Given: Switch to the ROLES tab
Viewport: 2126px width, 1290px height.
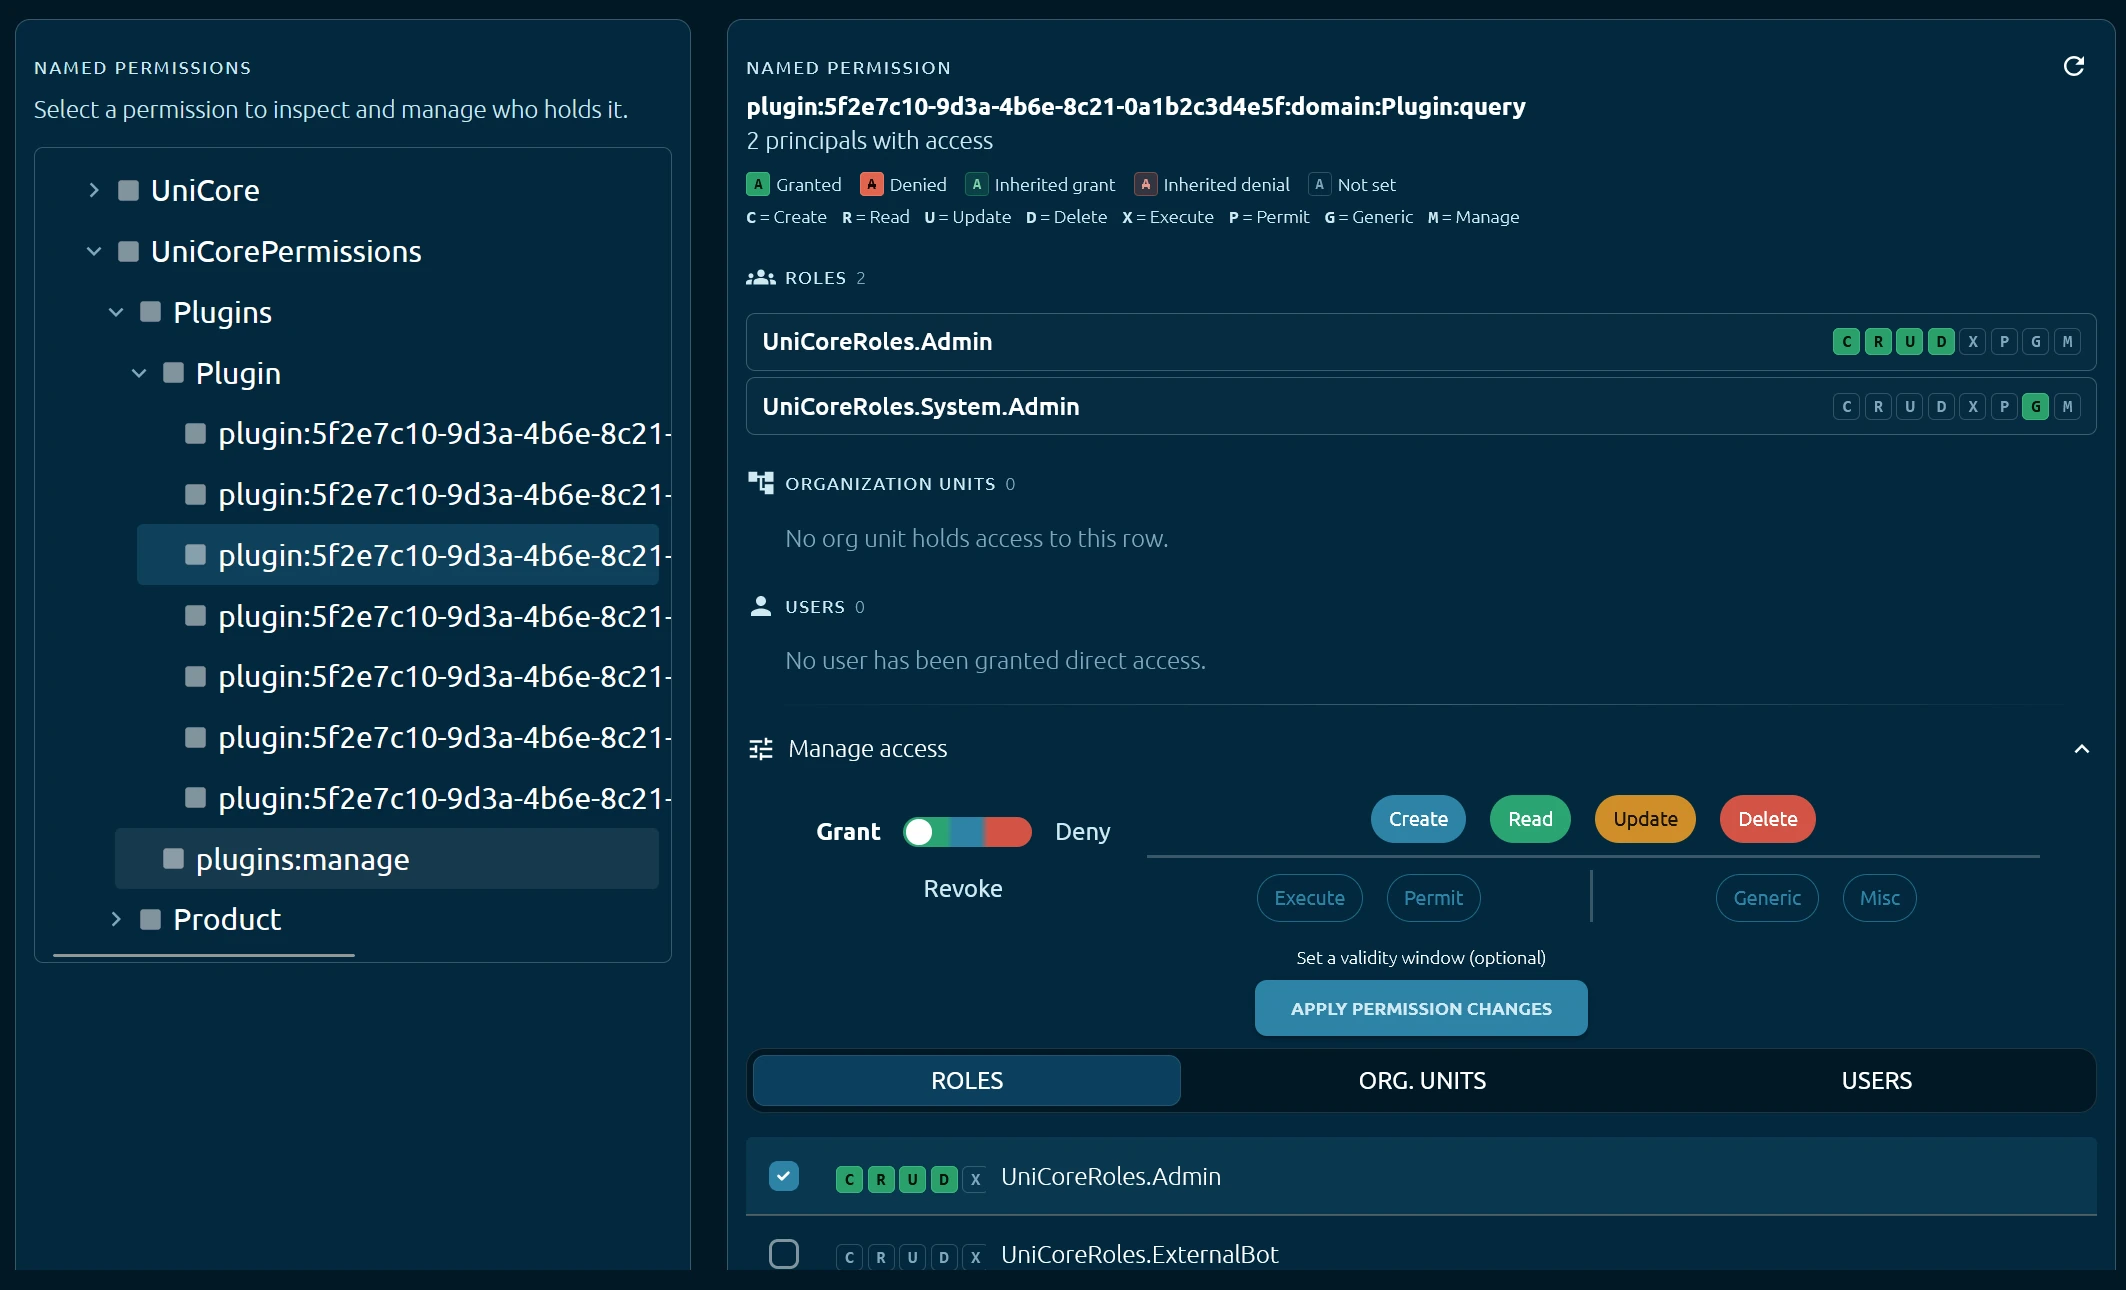Looking at the screenshot, I should pos(966,1081).
